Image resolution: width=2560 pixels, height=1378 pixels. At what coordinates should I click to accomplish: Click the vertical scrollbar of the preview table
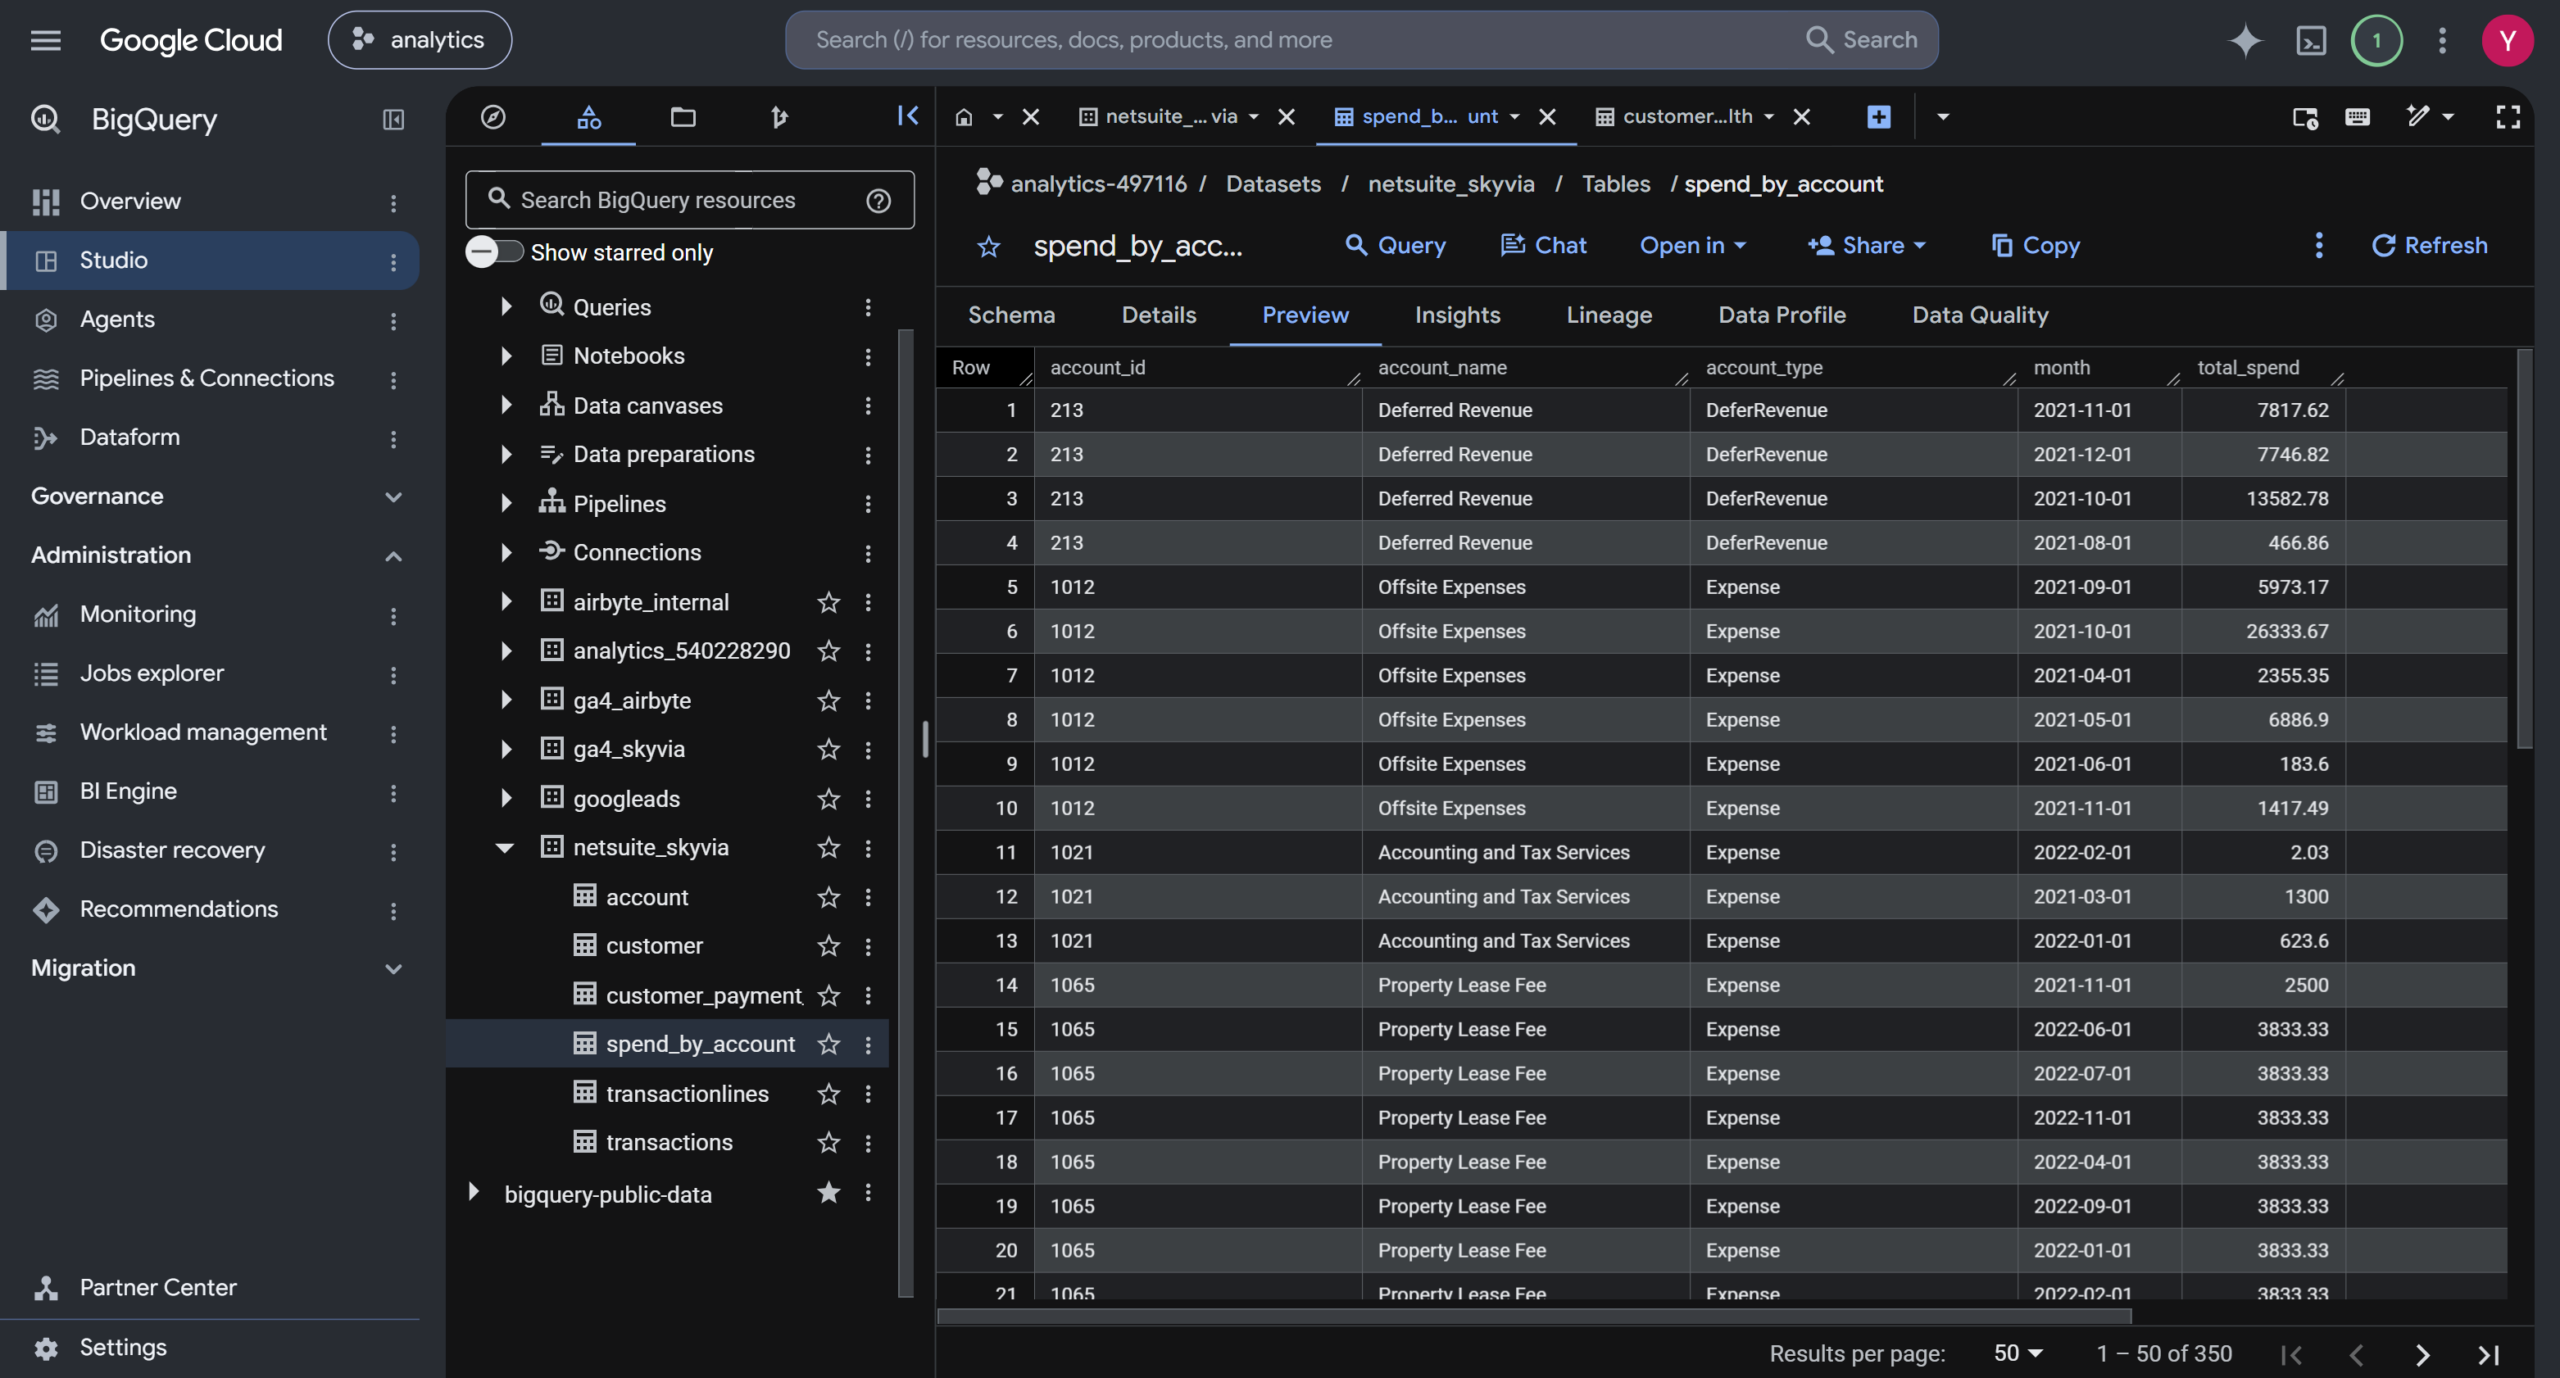(2523, 548)
